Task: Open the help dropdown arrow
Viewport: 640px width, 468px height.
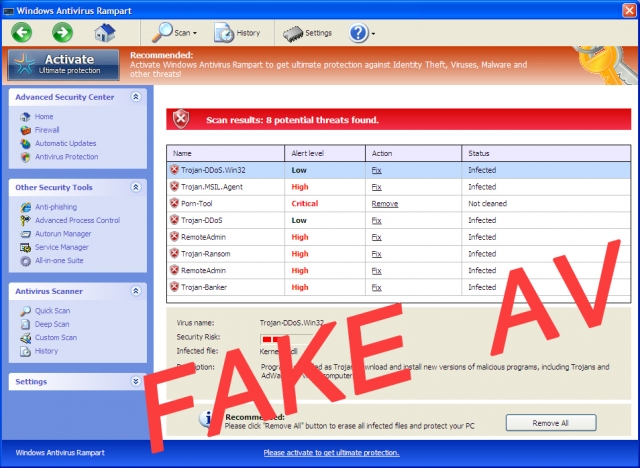Action: [373, 33]
